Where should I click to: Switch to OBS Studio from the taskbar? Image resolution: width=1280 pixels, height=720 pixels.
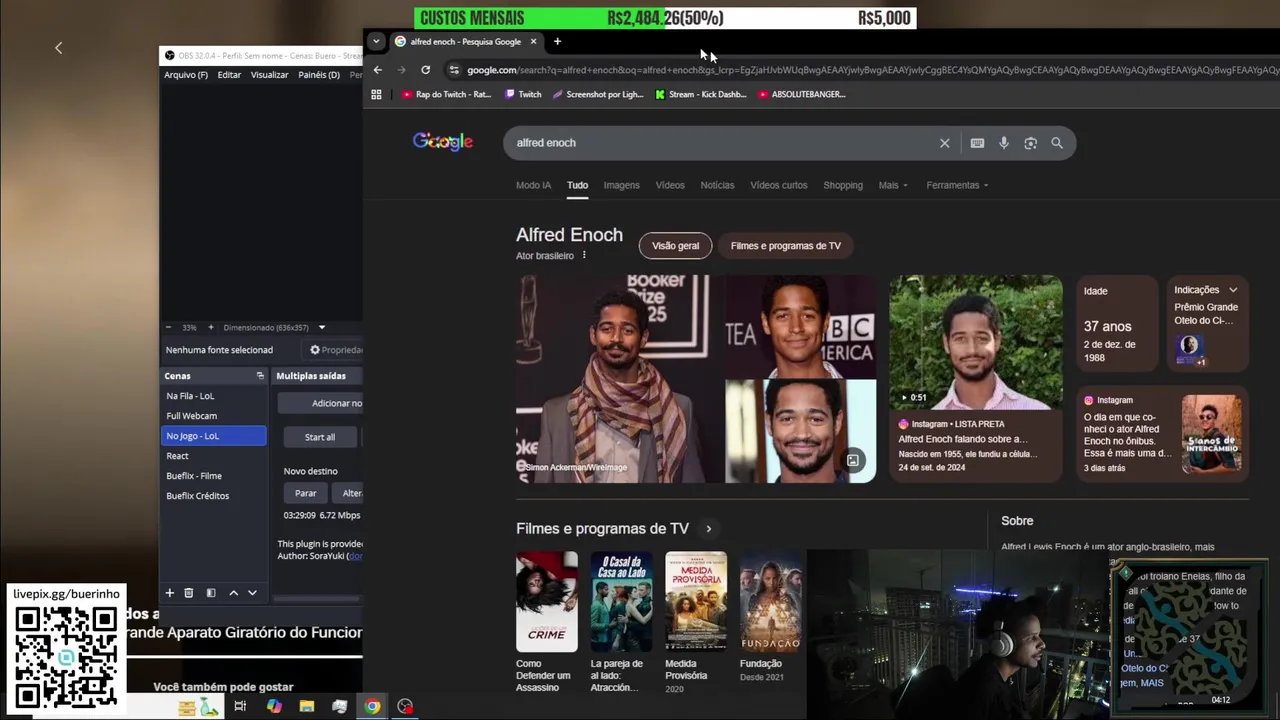point(405,706)
